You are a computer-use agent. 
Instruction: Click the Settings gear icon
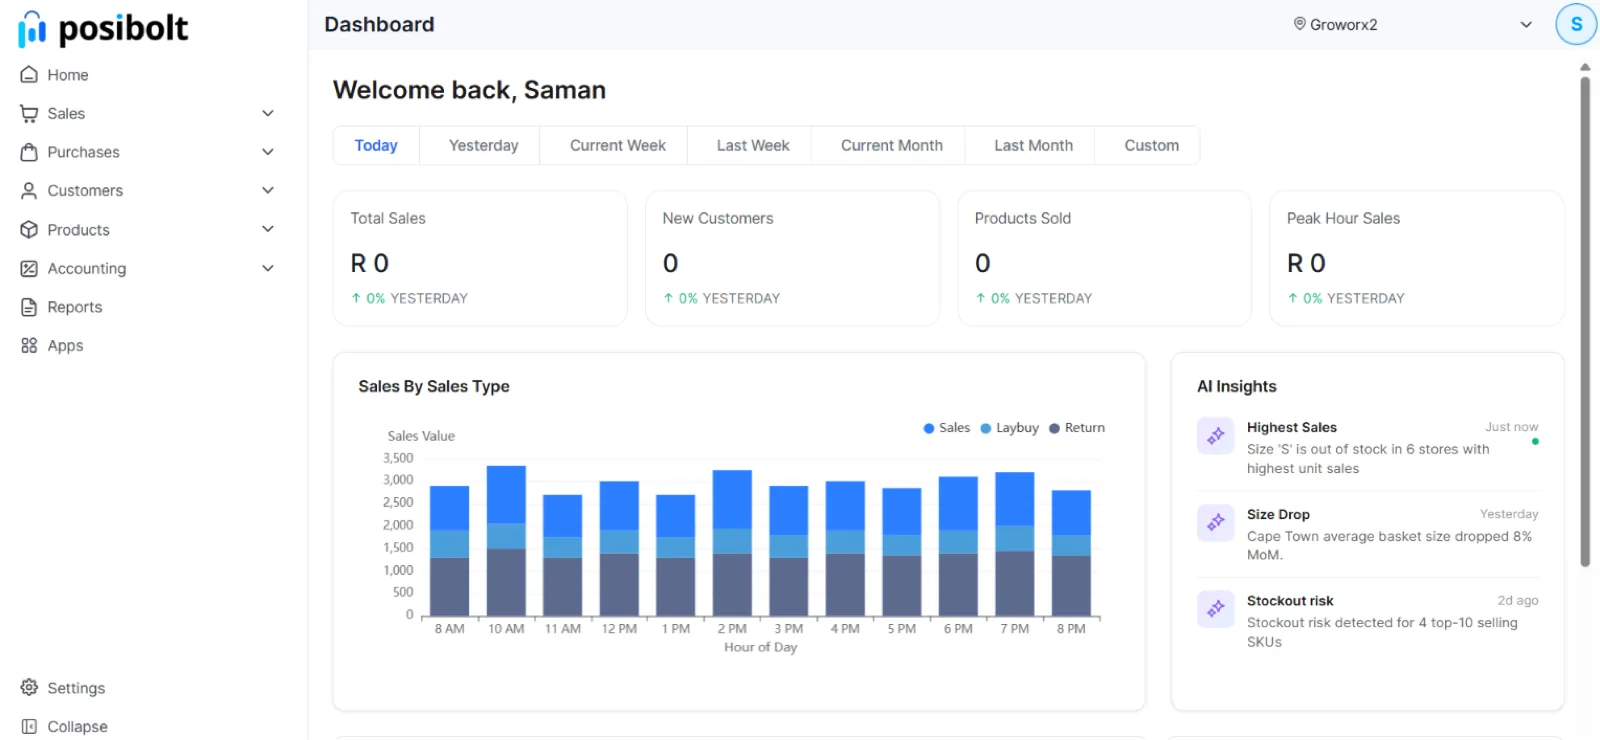click(29, 688)
